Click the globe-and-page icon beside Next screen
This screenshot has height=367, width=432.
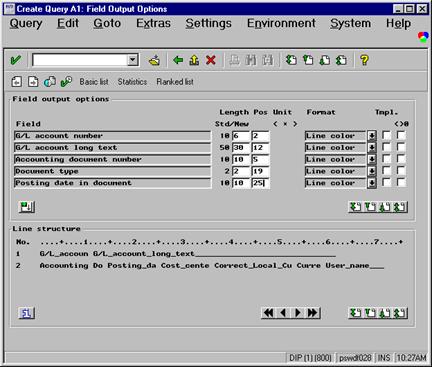pos(50,82)
